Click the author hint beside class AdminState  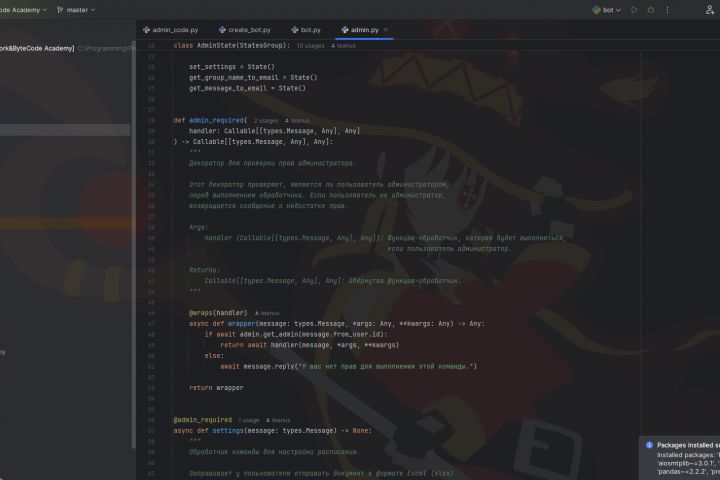[x=343, y=46]
